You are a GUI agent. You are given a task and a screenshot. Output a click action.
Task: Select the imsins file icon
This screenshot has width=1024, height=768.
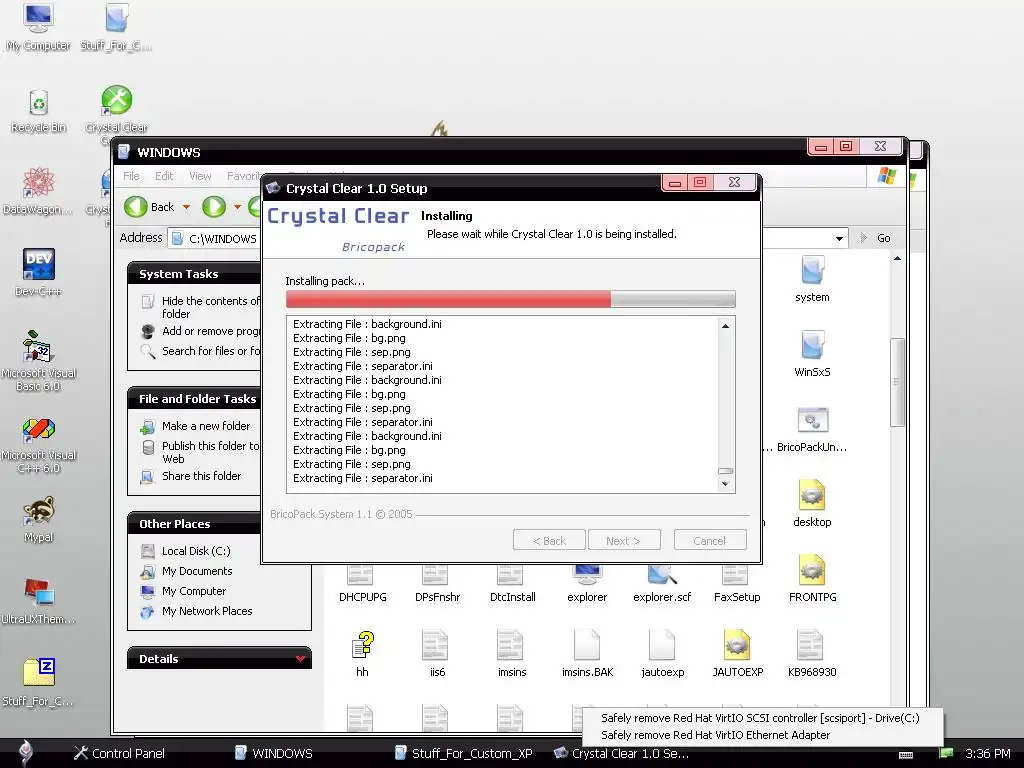pos(512,654)
